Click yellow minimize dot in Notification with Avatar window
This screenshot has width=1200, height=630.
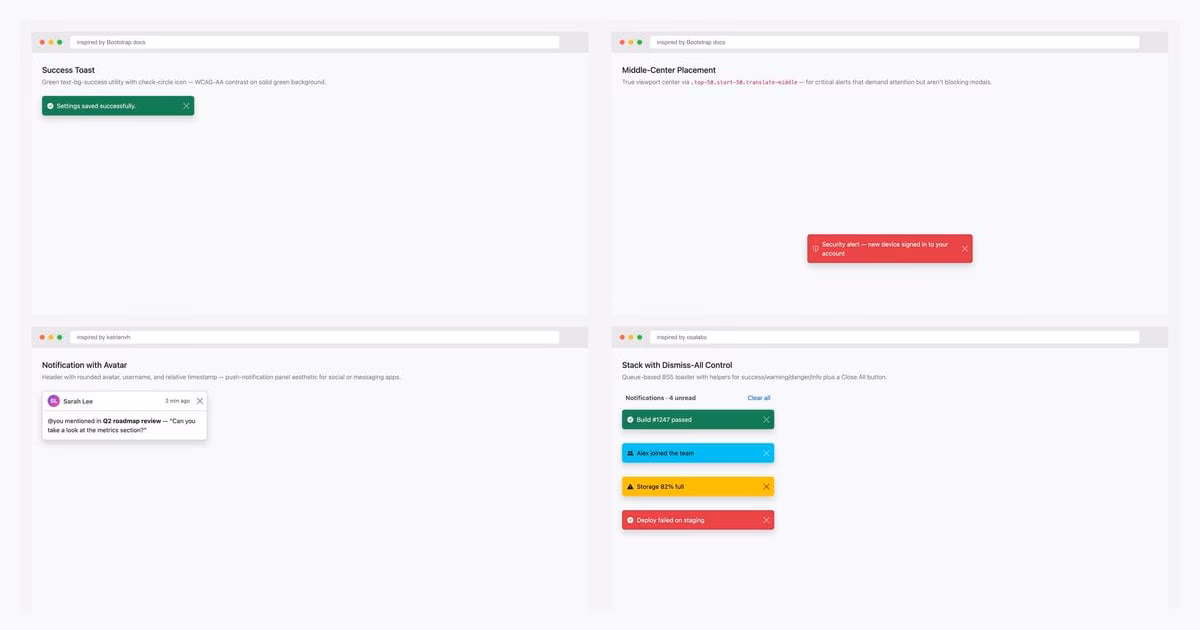(51, 337)
